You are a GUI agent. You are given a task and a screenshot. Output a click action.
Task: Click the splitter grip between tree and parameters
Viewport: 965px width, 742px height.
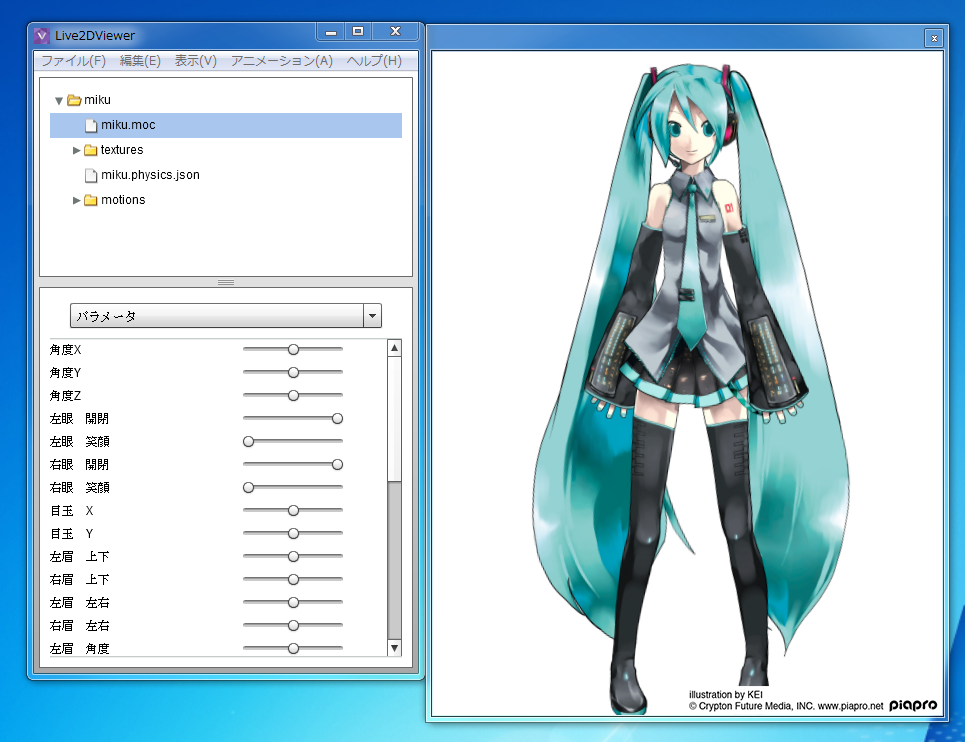pyautogui.click(x=226, y=282)
